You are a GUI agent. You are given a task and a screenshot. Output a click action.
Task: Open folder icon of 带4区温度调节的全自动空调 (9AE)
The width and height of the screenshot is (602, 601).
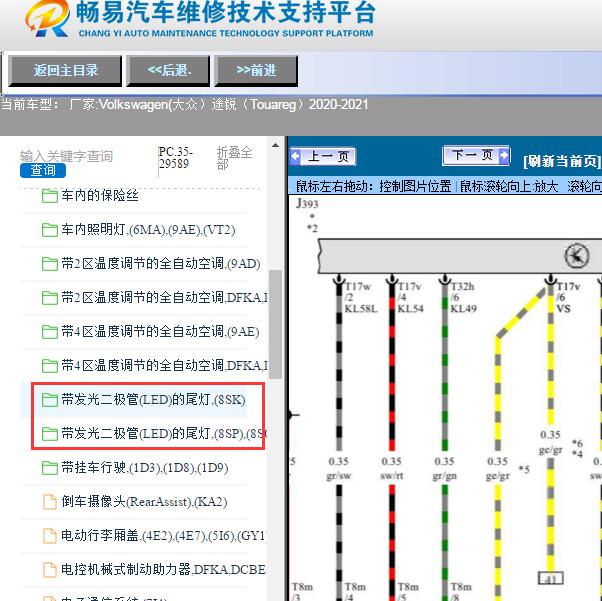(x=50, y=332)
